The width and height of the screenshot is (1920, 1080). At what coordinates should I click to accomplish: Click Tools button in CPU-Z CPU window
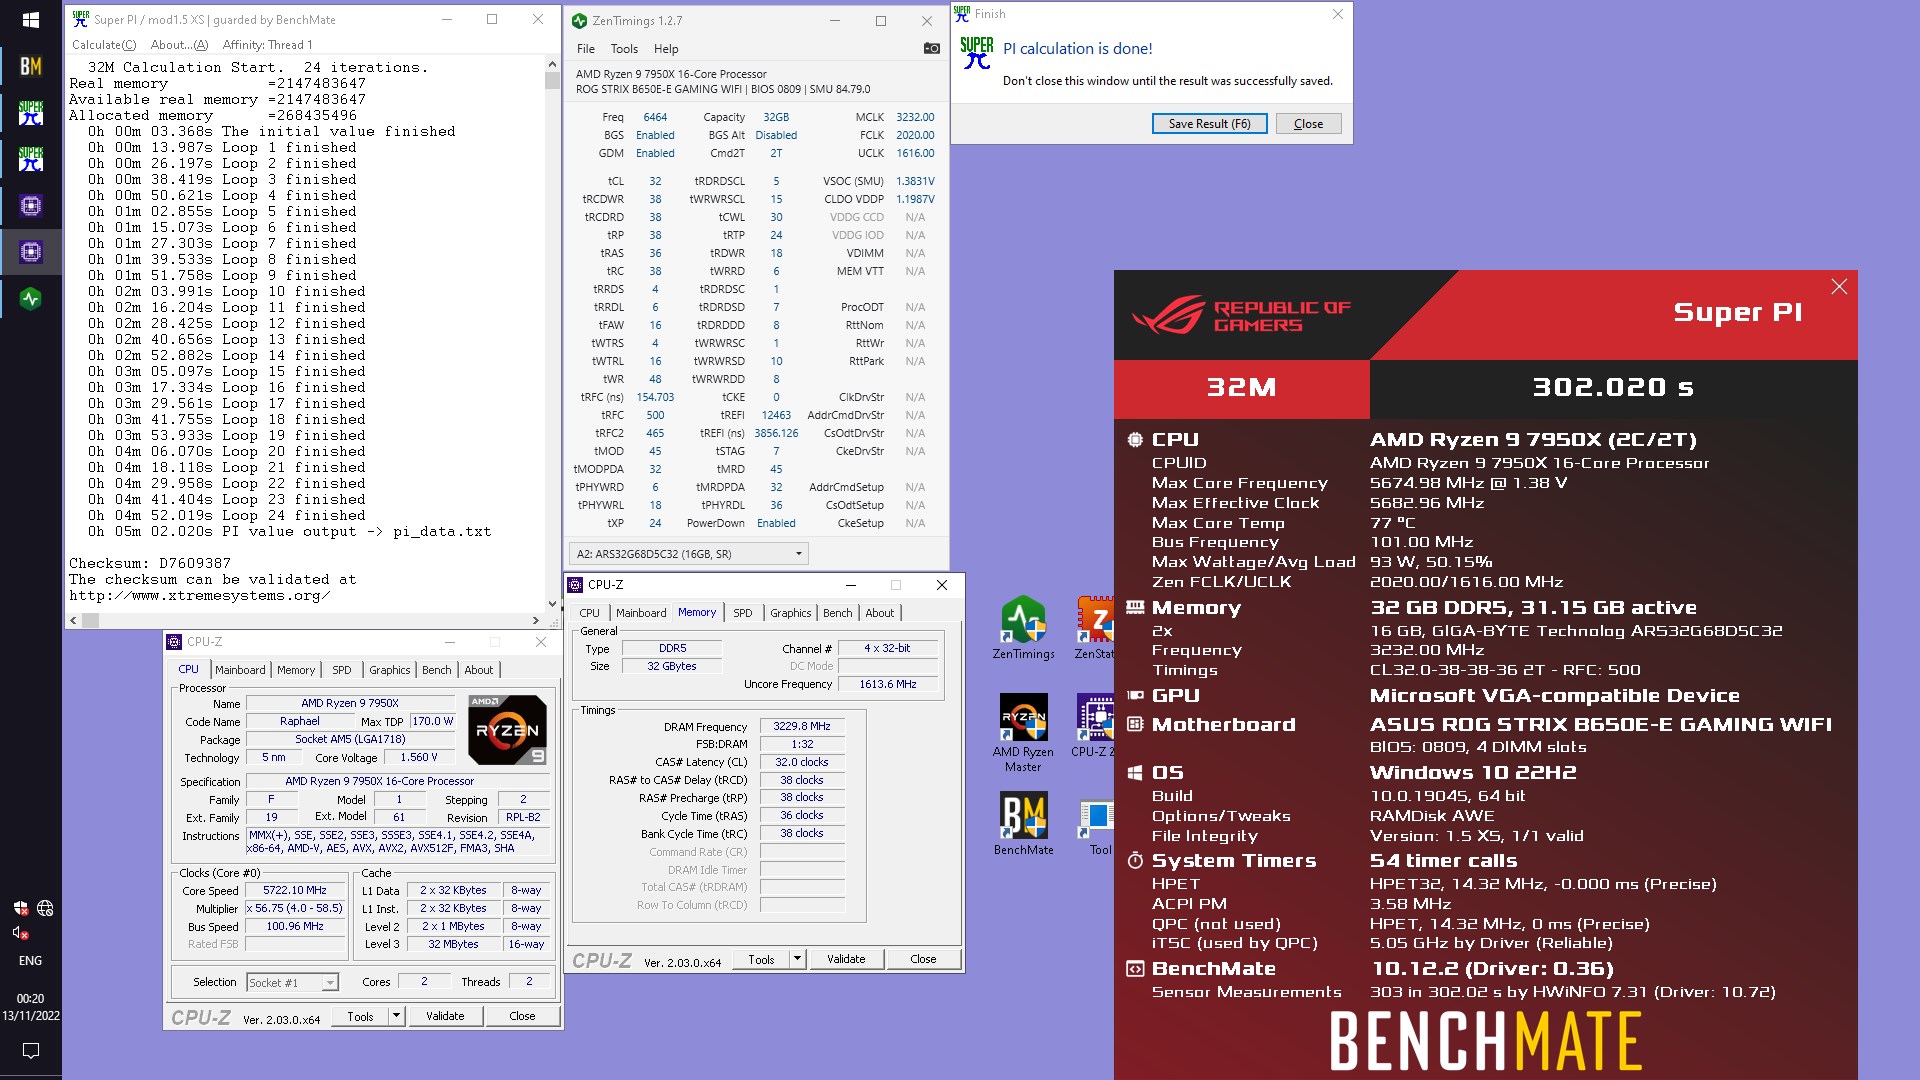tap(360, 1016)
